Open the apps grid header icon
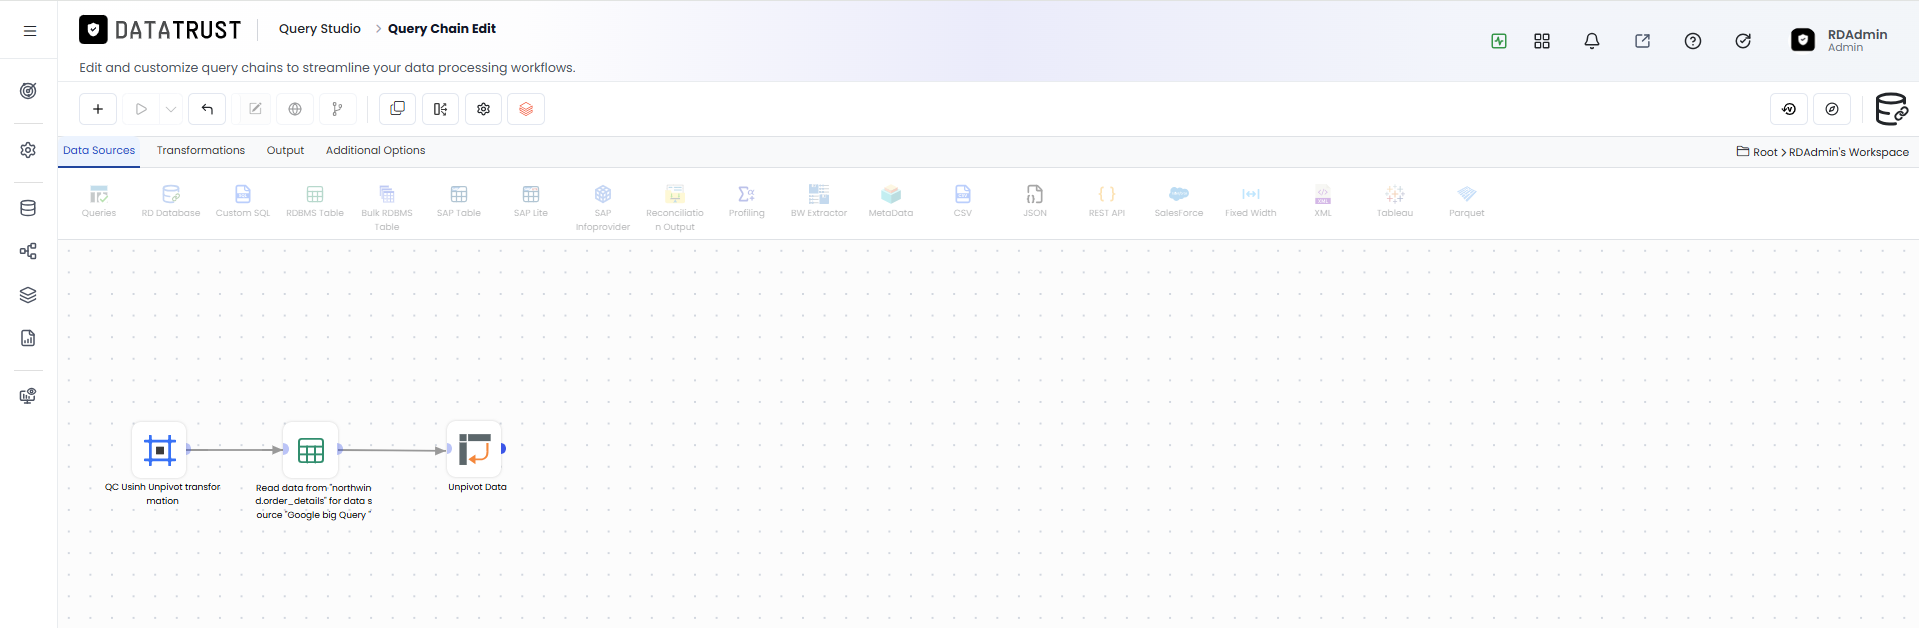 pyautogui.click(x=1542, y=41)
